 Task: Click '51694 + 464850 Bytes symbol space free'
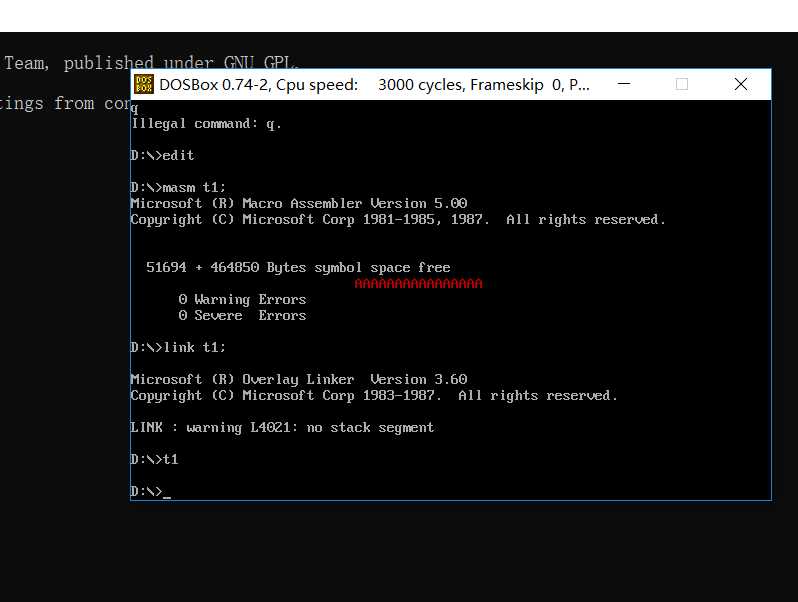tap(298, 267)
